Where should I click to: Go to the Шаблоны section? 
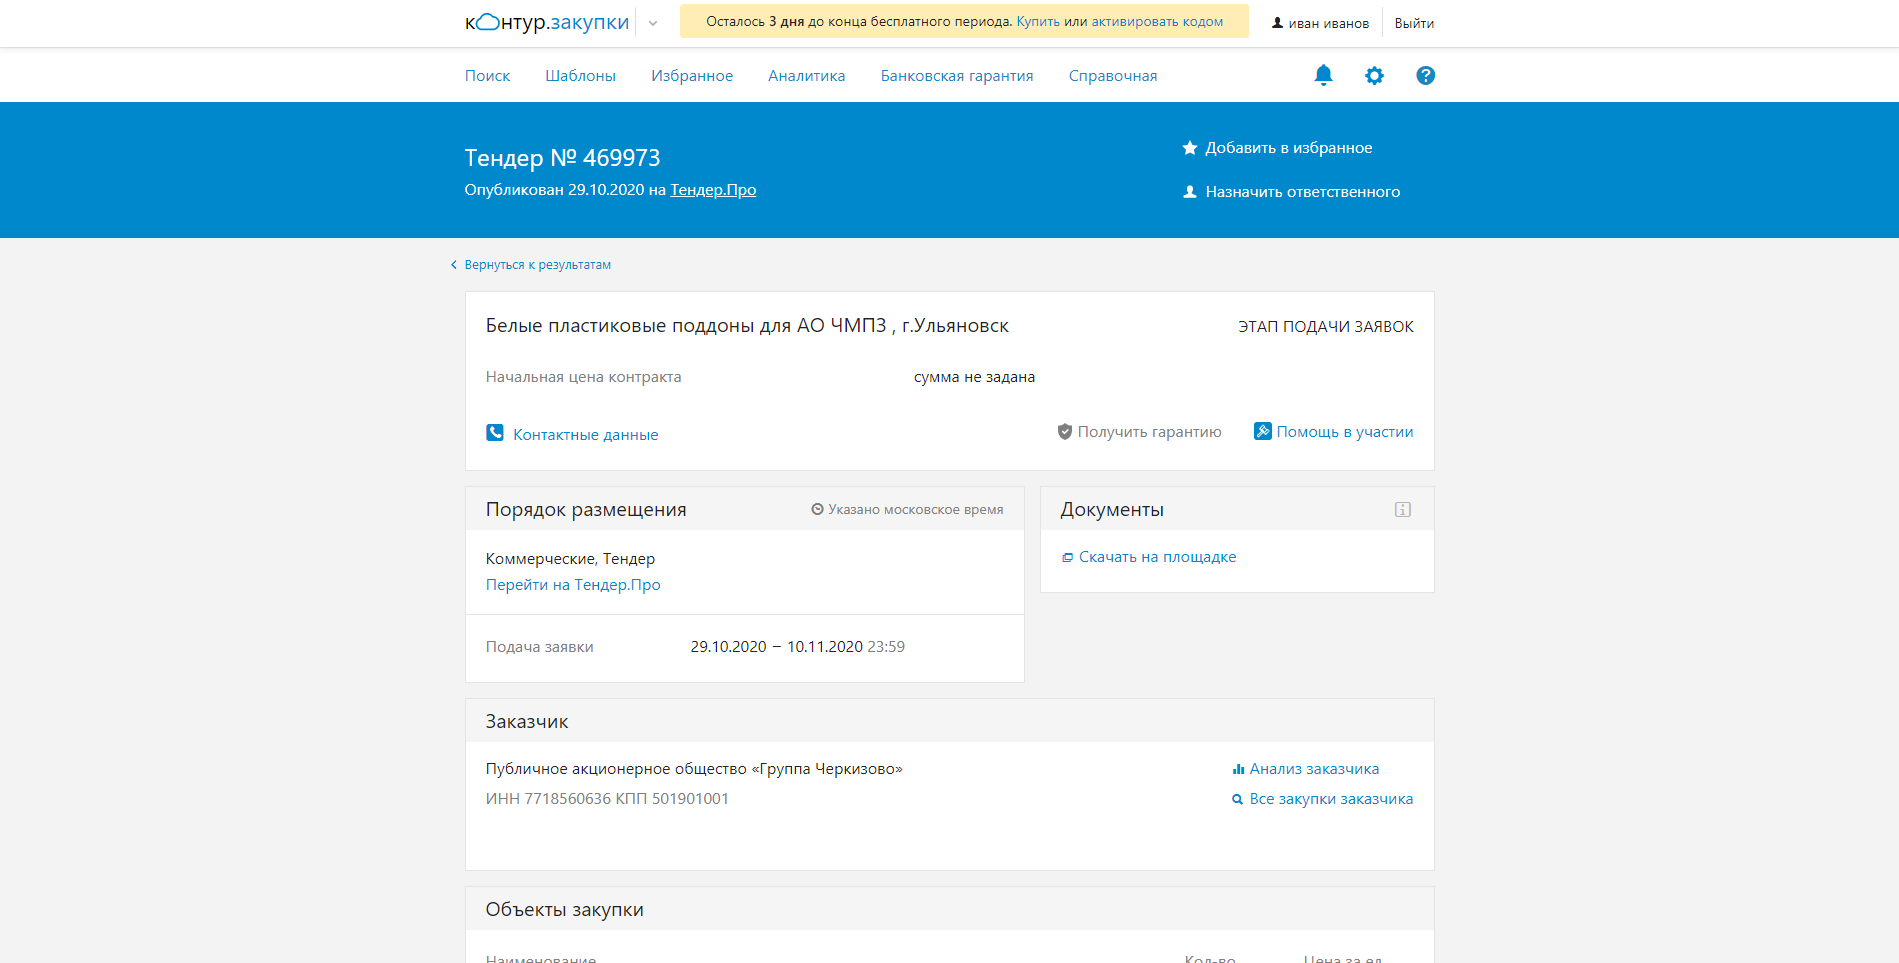click(x=580, y=76)
